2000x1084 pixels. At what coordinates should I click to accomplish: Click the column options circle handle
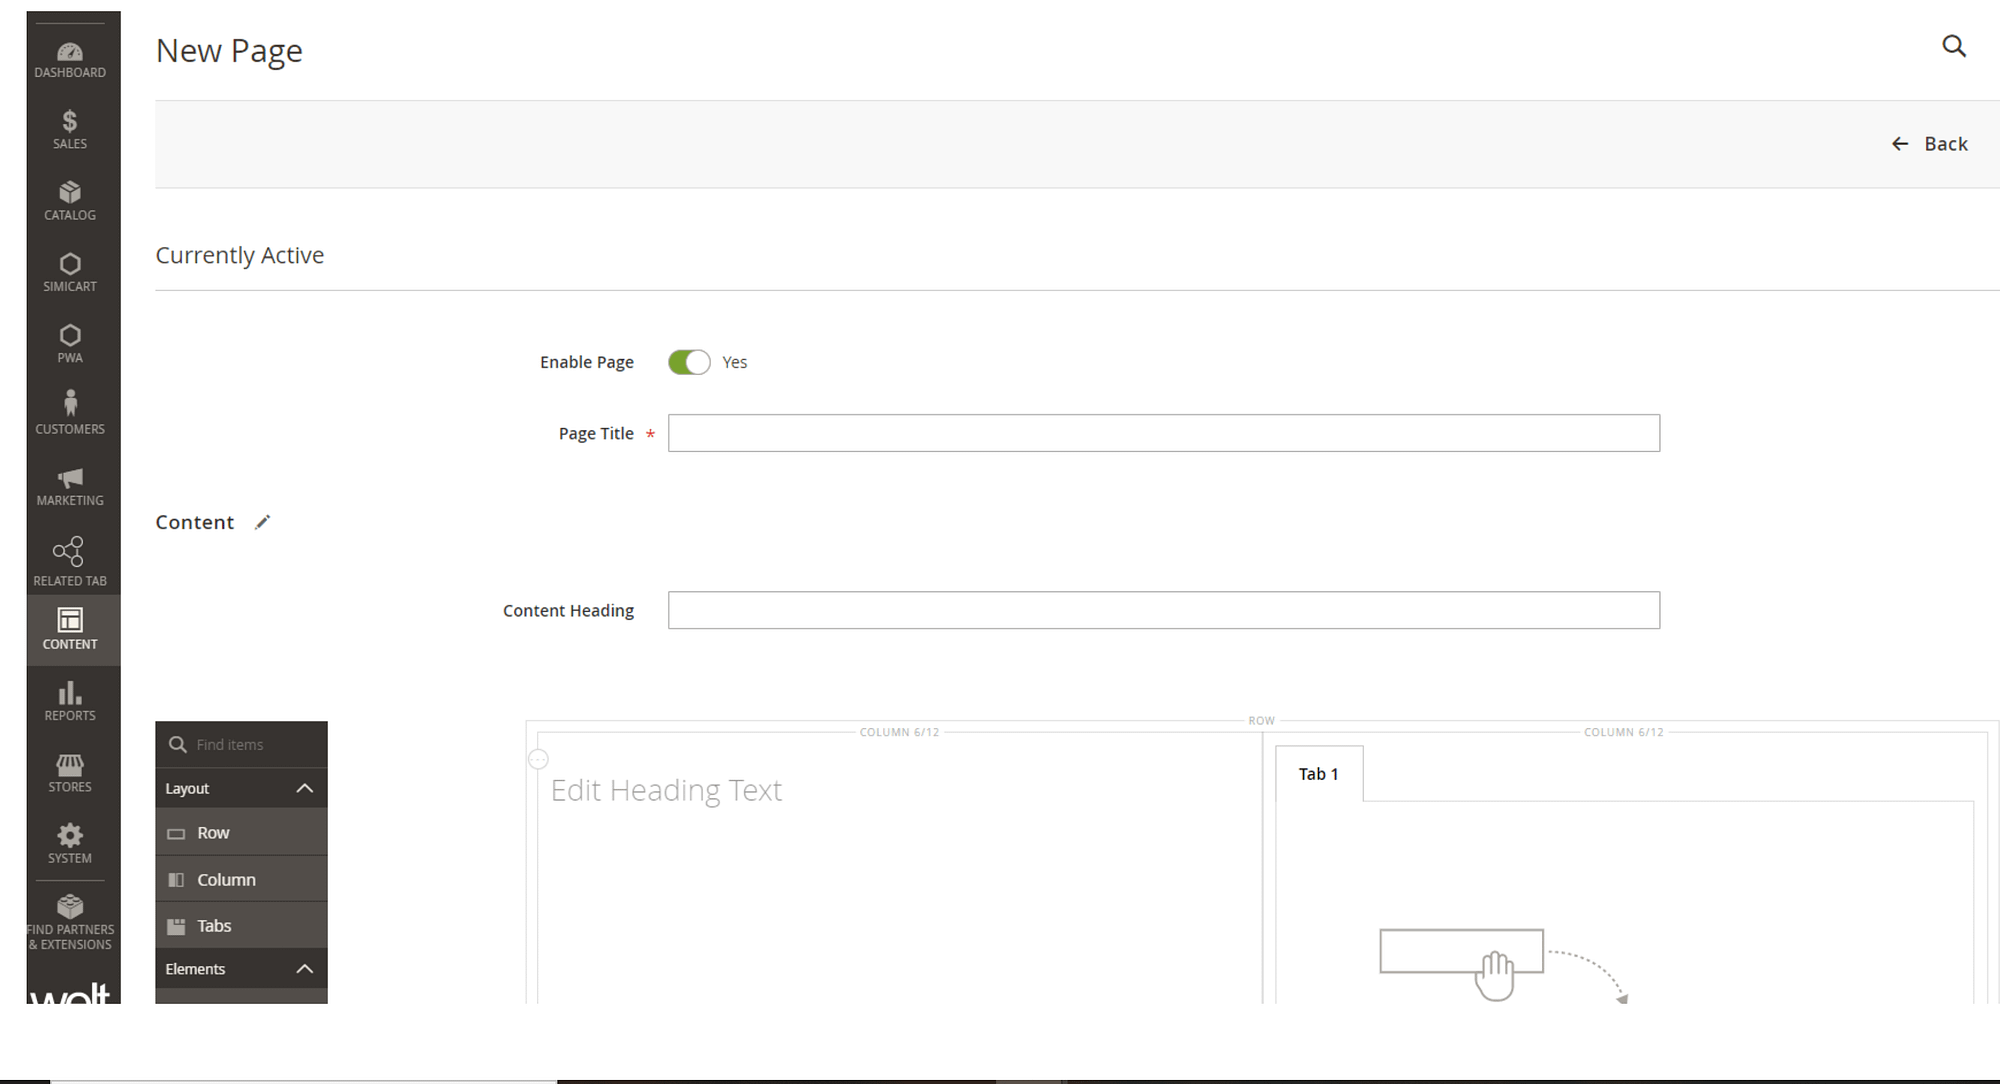(x=538, y=760)
